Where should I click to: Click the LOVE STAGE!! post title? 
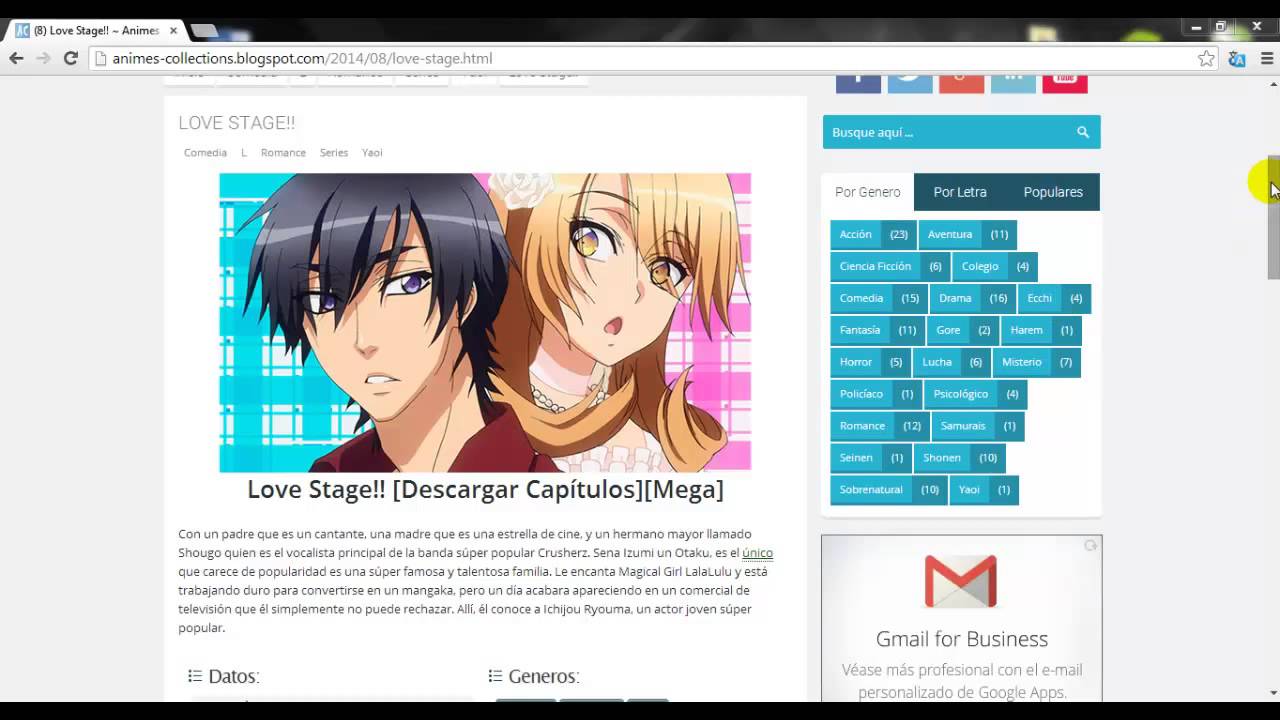point(237,123)
